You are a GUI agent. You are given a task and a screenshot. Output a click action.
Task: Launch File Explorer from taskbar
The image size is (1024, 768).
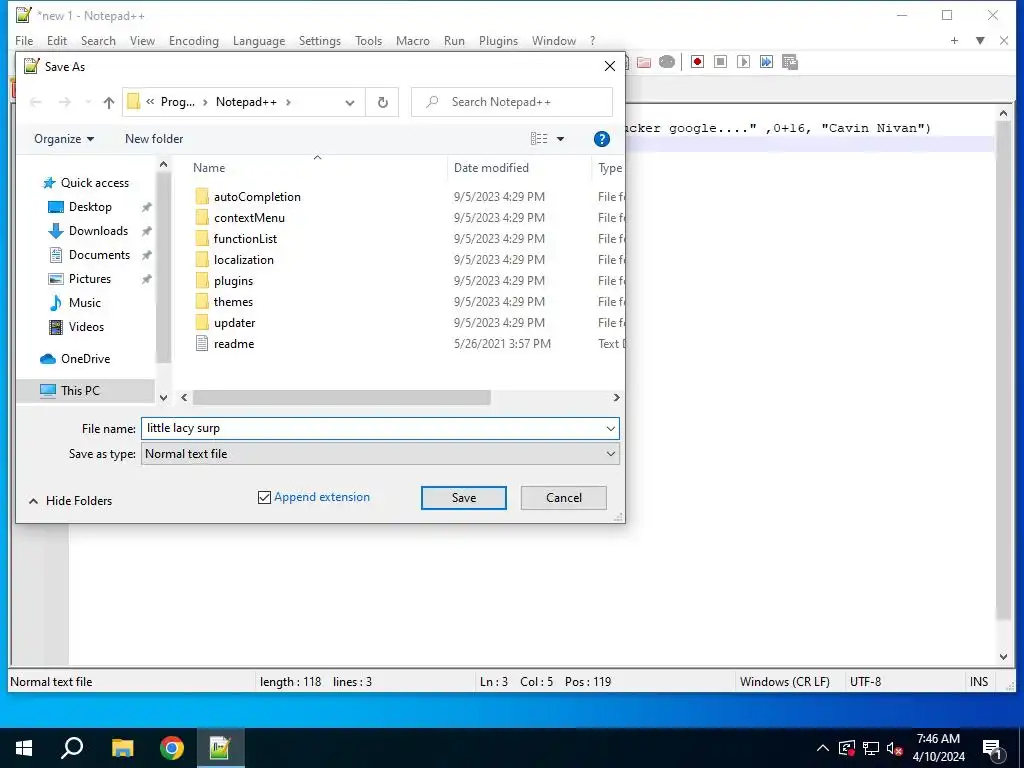pos(122,748)
